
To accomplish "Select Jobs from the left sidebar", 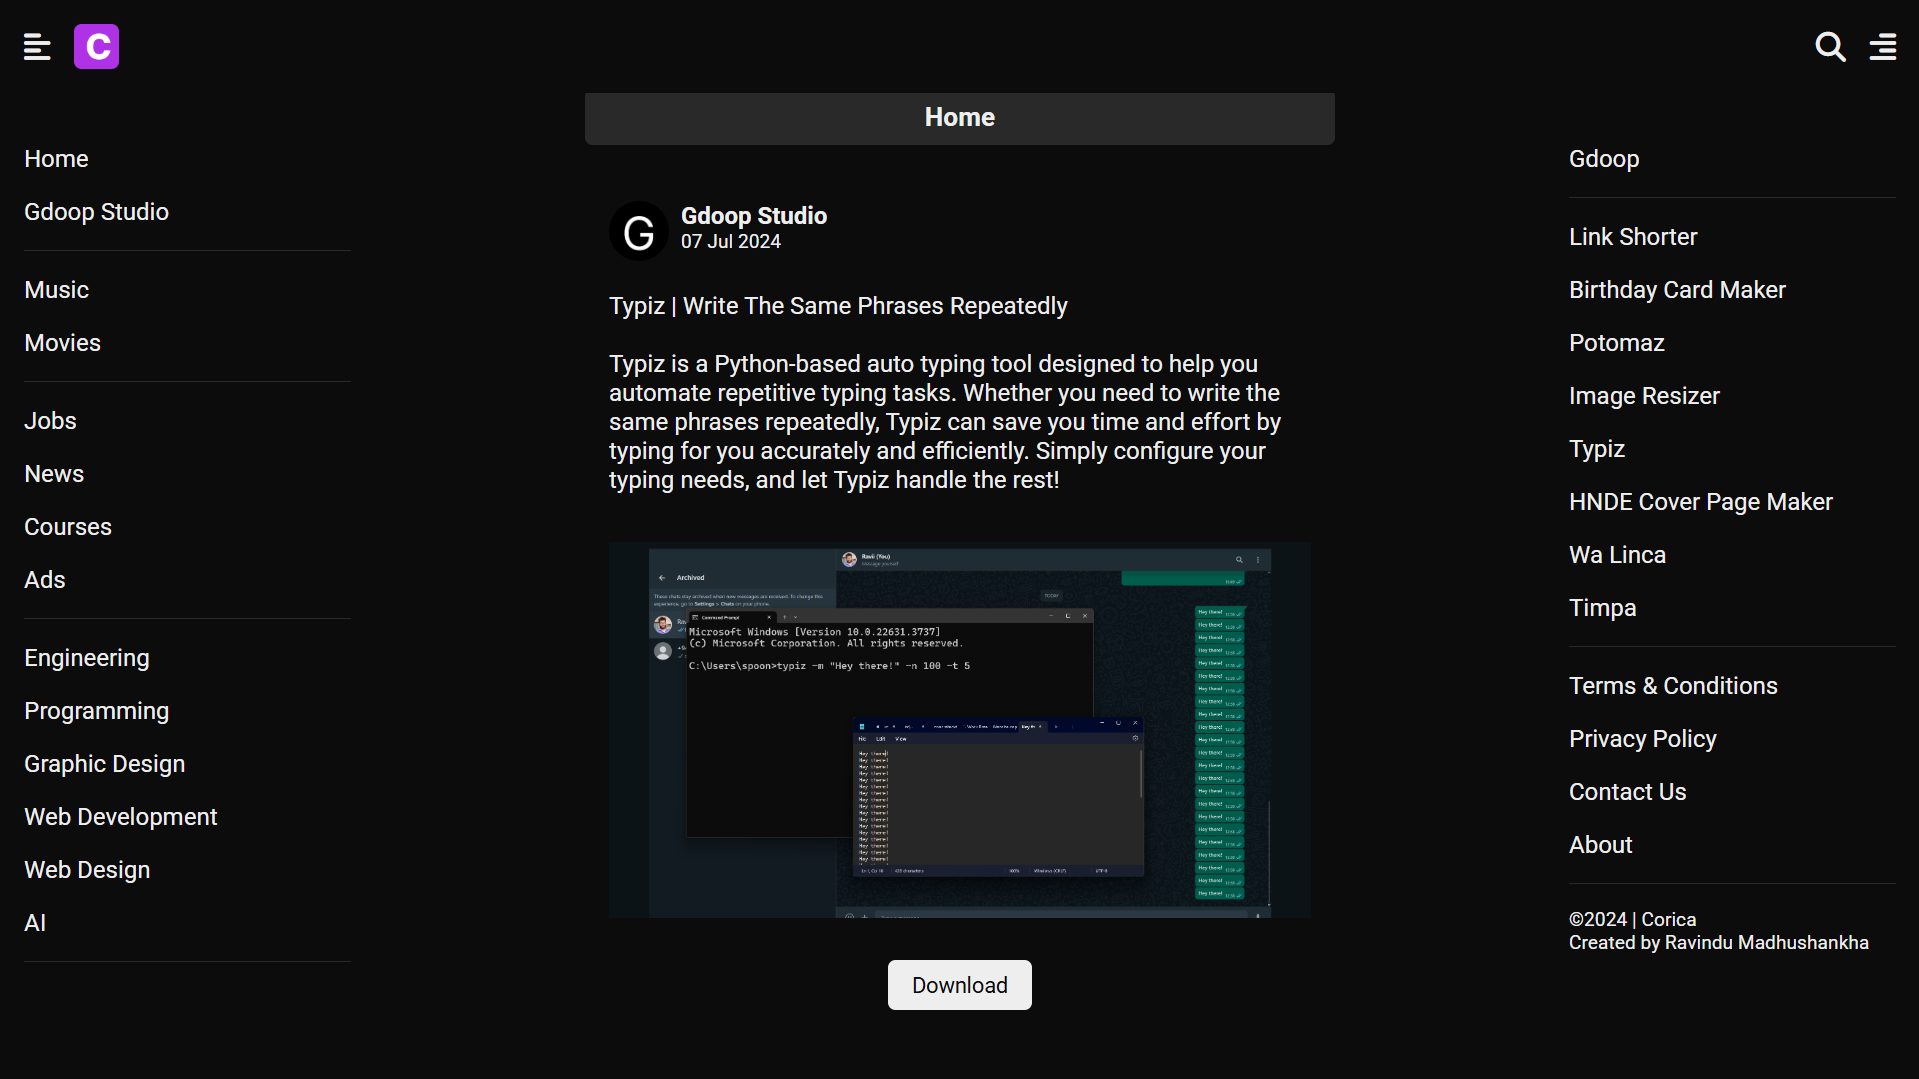I will (x=51, y=421).
